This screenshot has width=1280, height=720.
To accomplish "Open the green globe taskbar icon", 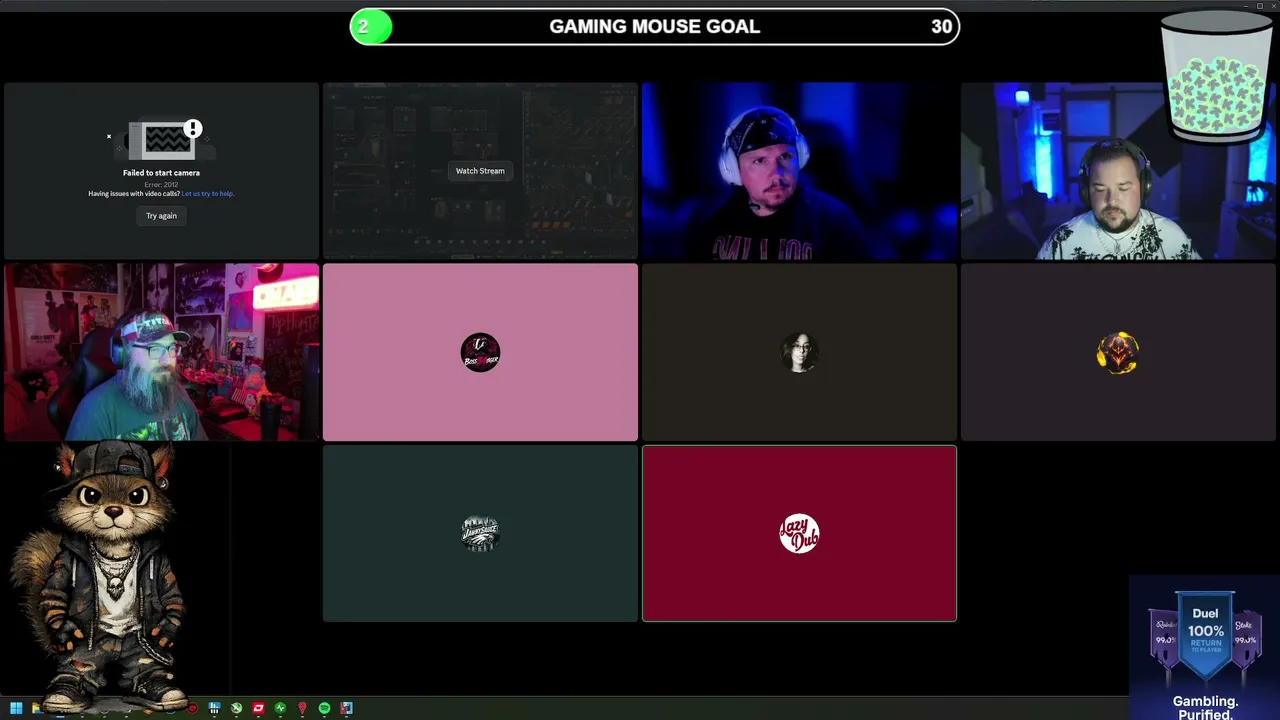I will click(x=236, y=708).
